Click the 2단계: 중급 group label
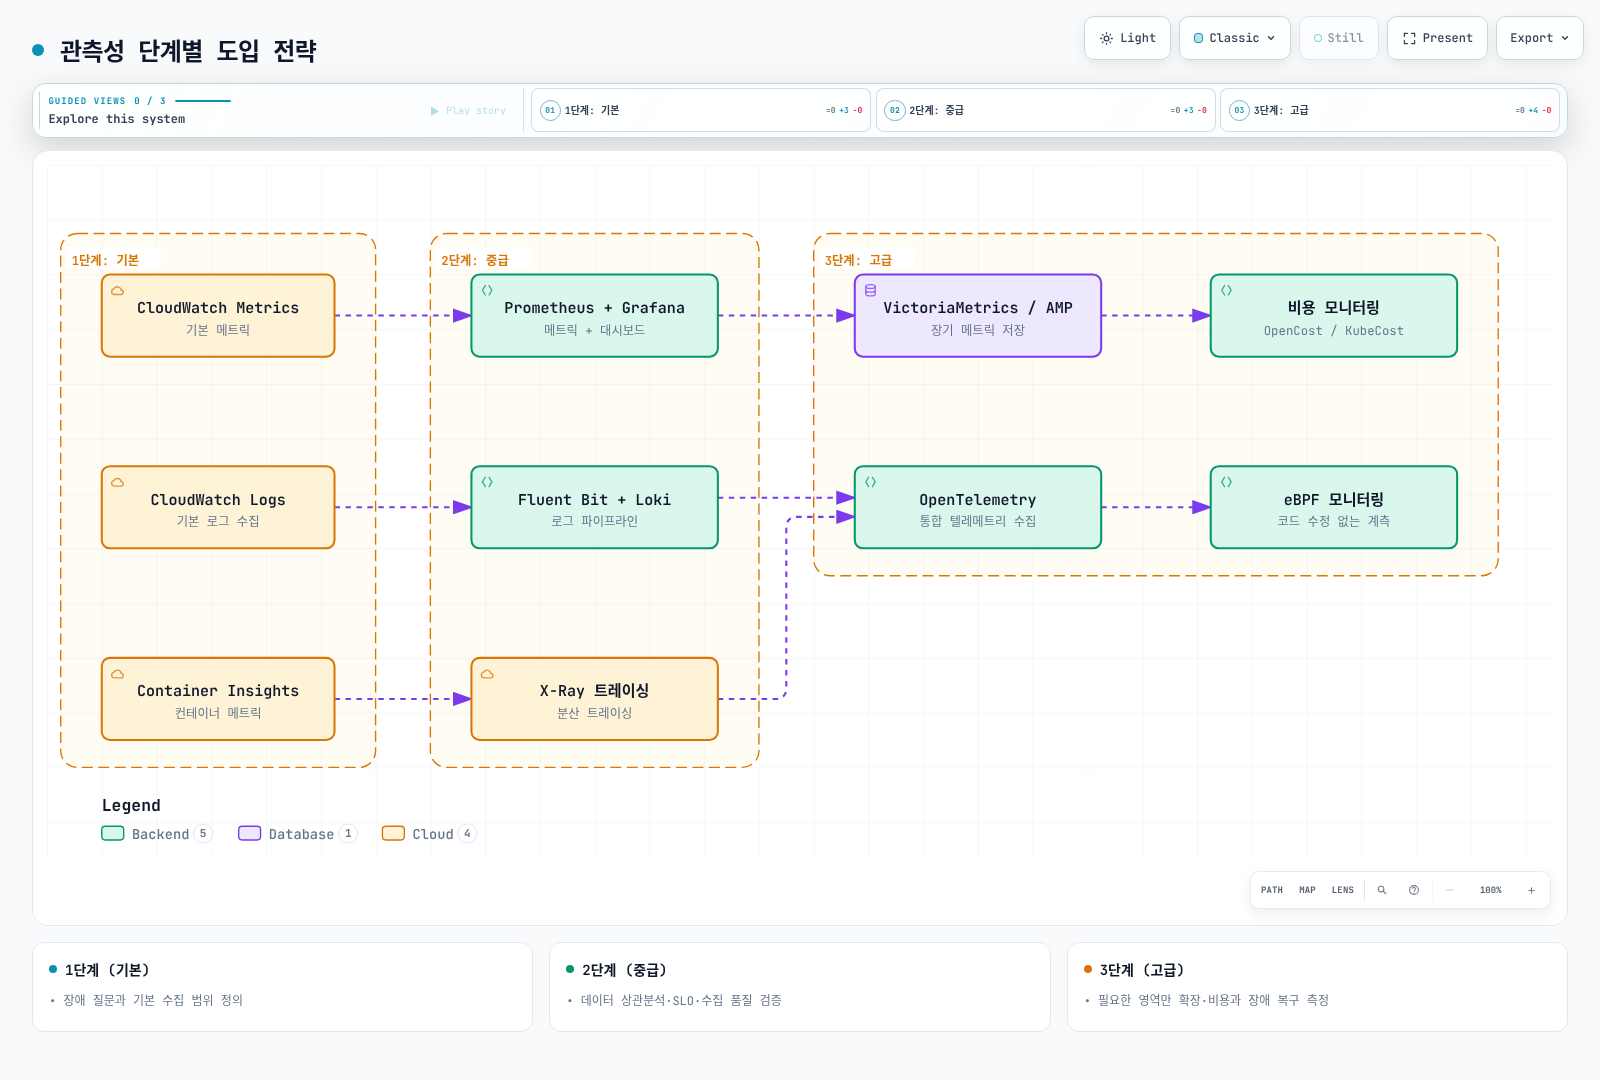1600x1080 pixels. point(475,260)
